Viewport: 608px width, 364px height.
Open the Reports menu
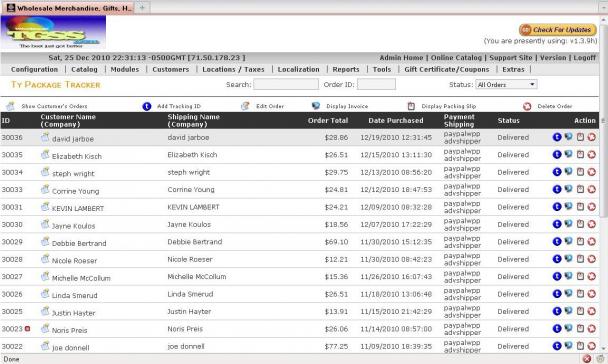(346, 69)
